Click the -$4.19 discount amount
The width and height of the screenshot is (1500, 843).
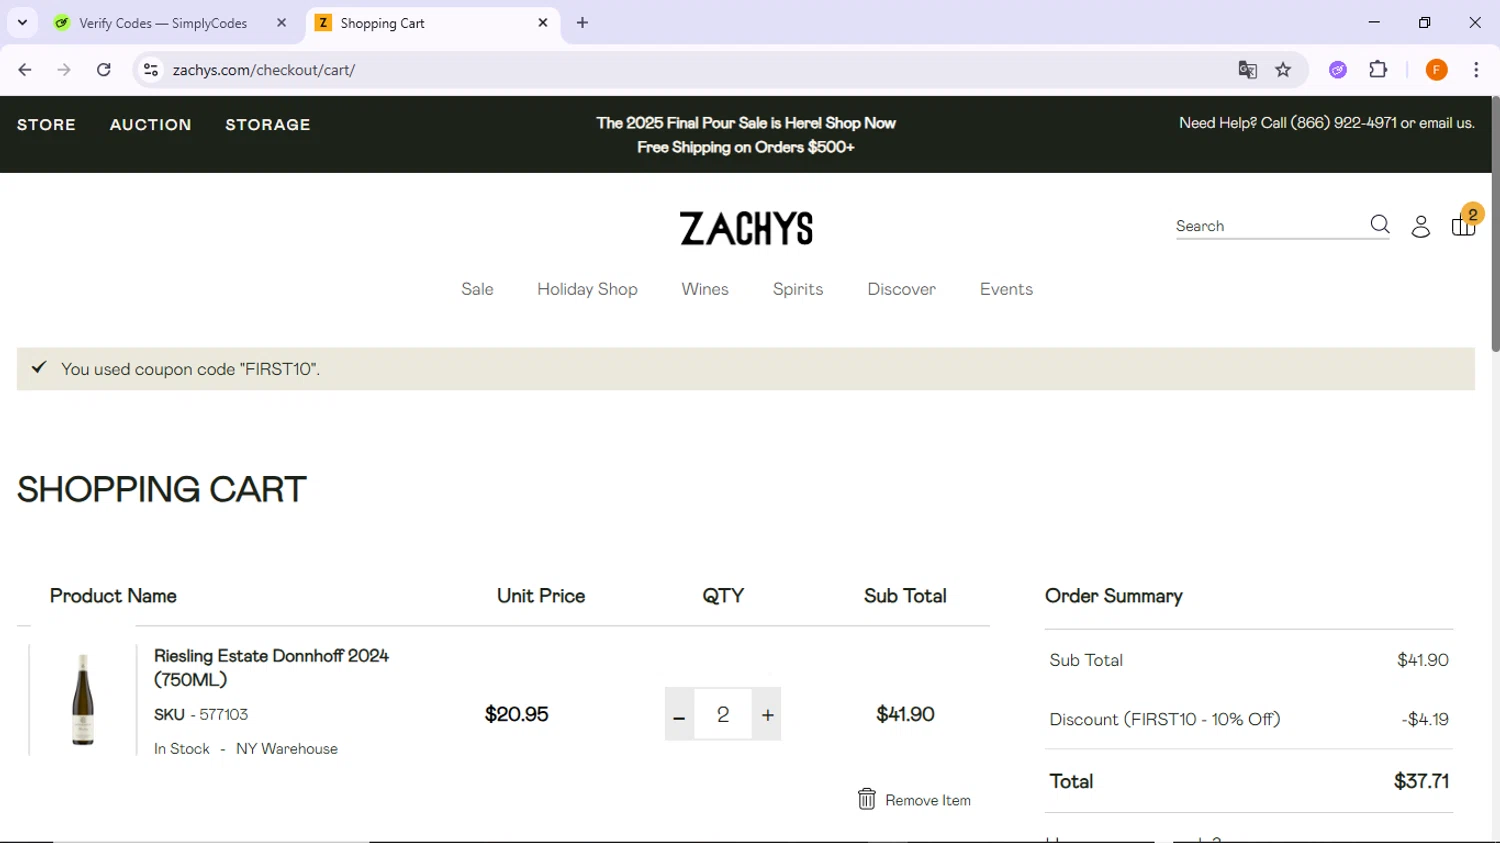(x=1425, y=719)
